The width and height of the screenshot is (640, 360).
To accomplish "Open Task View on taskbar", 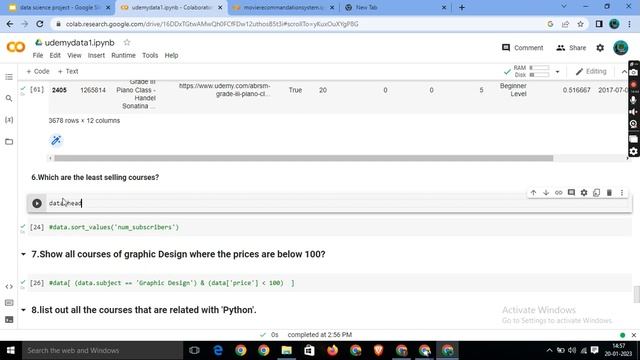I will [x=194, y=351].
